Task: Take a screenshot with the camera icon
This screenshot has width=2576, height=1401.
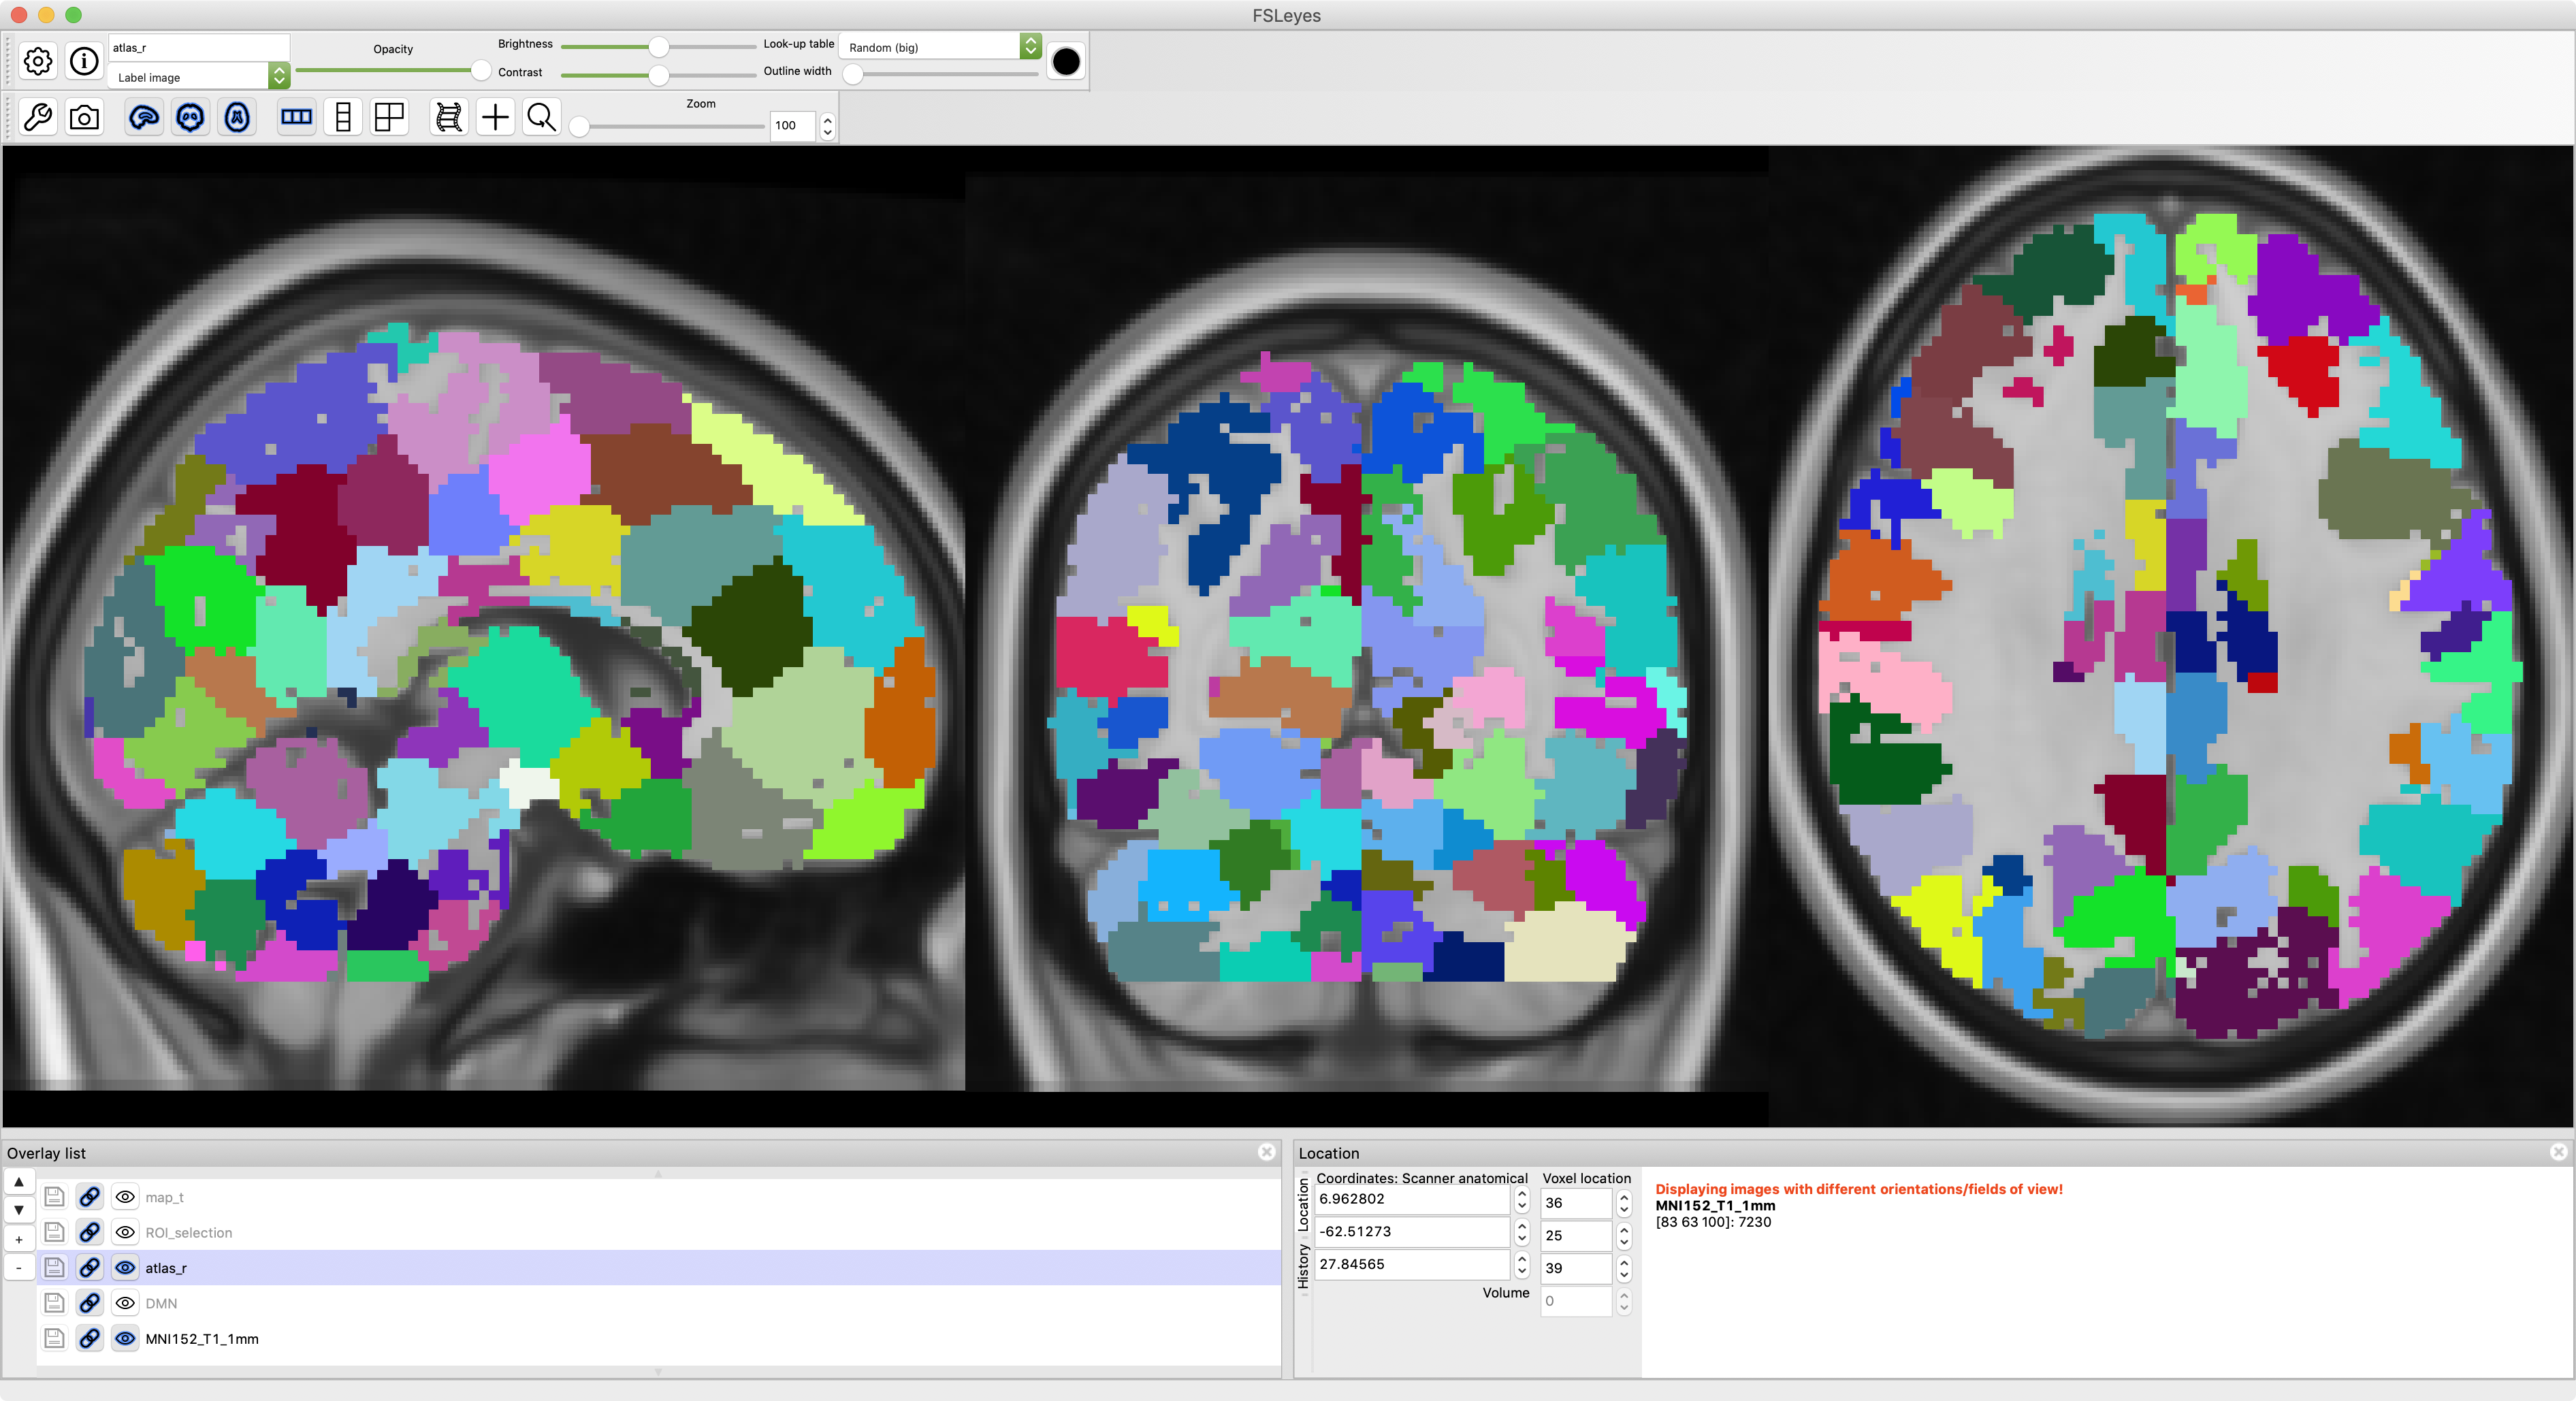Action: [85, 118]
